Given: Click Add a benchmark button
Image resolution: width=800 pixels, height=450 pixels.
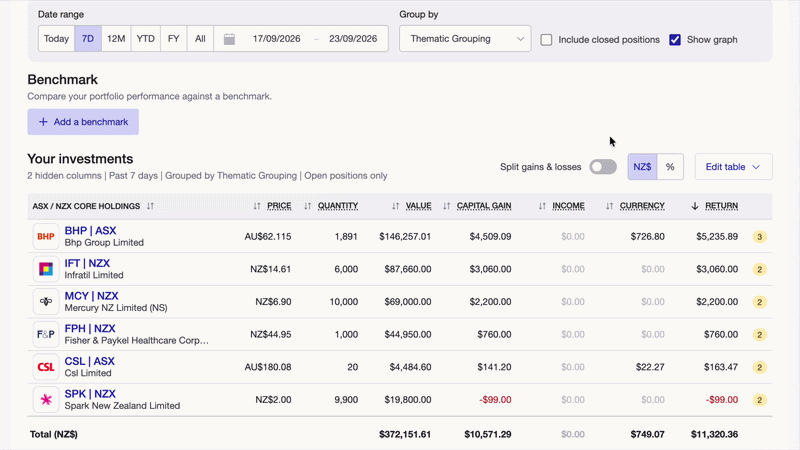Looking at the screenshot, I should pos(83,122).
